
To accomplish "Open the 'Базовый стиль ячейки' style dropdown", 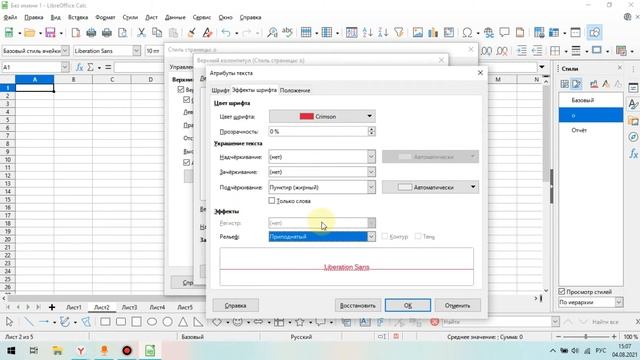I will click(65, 51).
